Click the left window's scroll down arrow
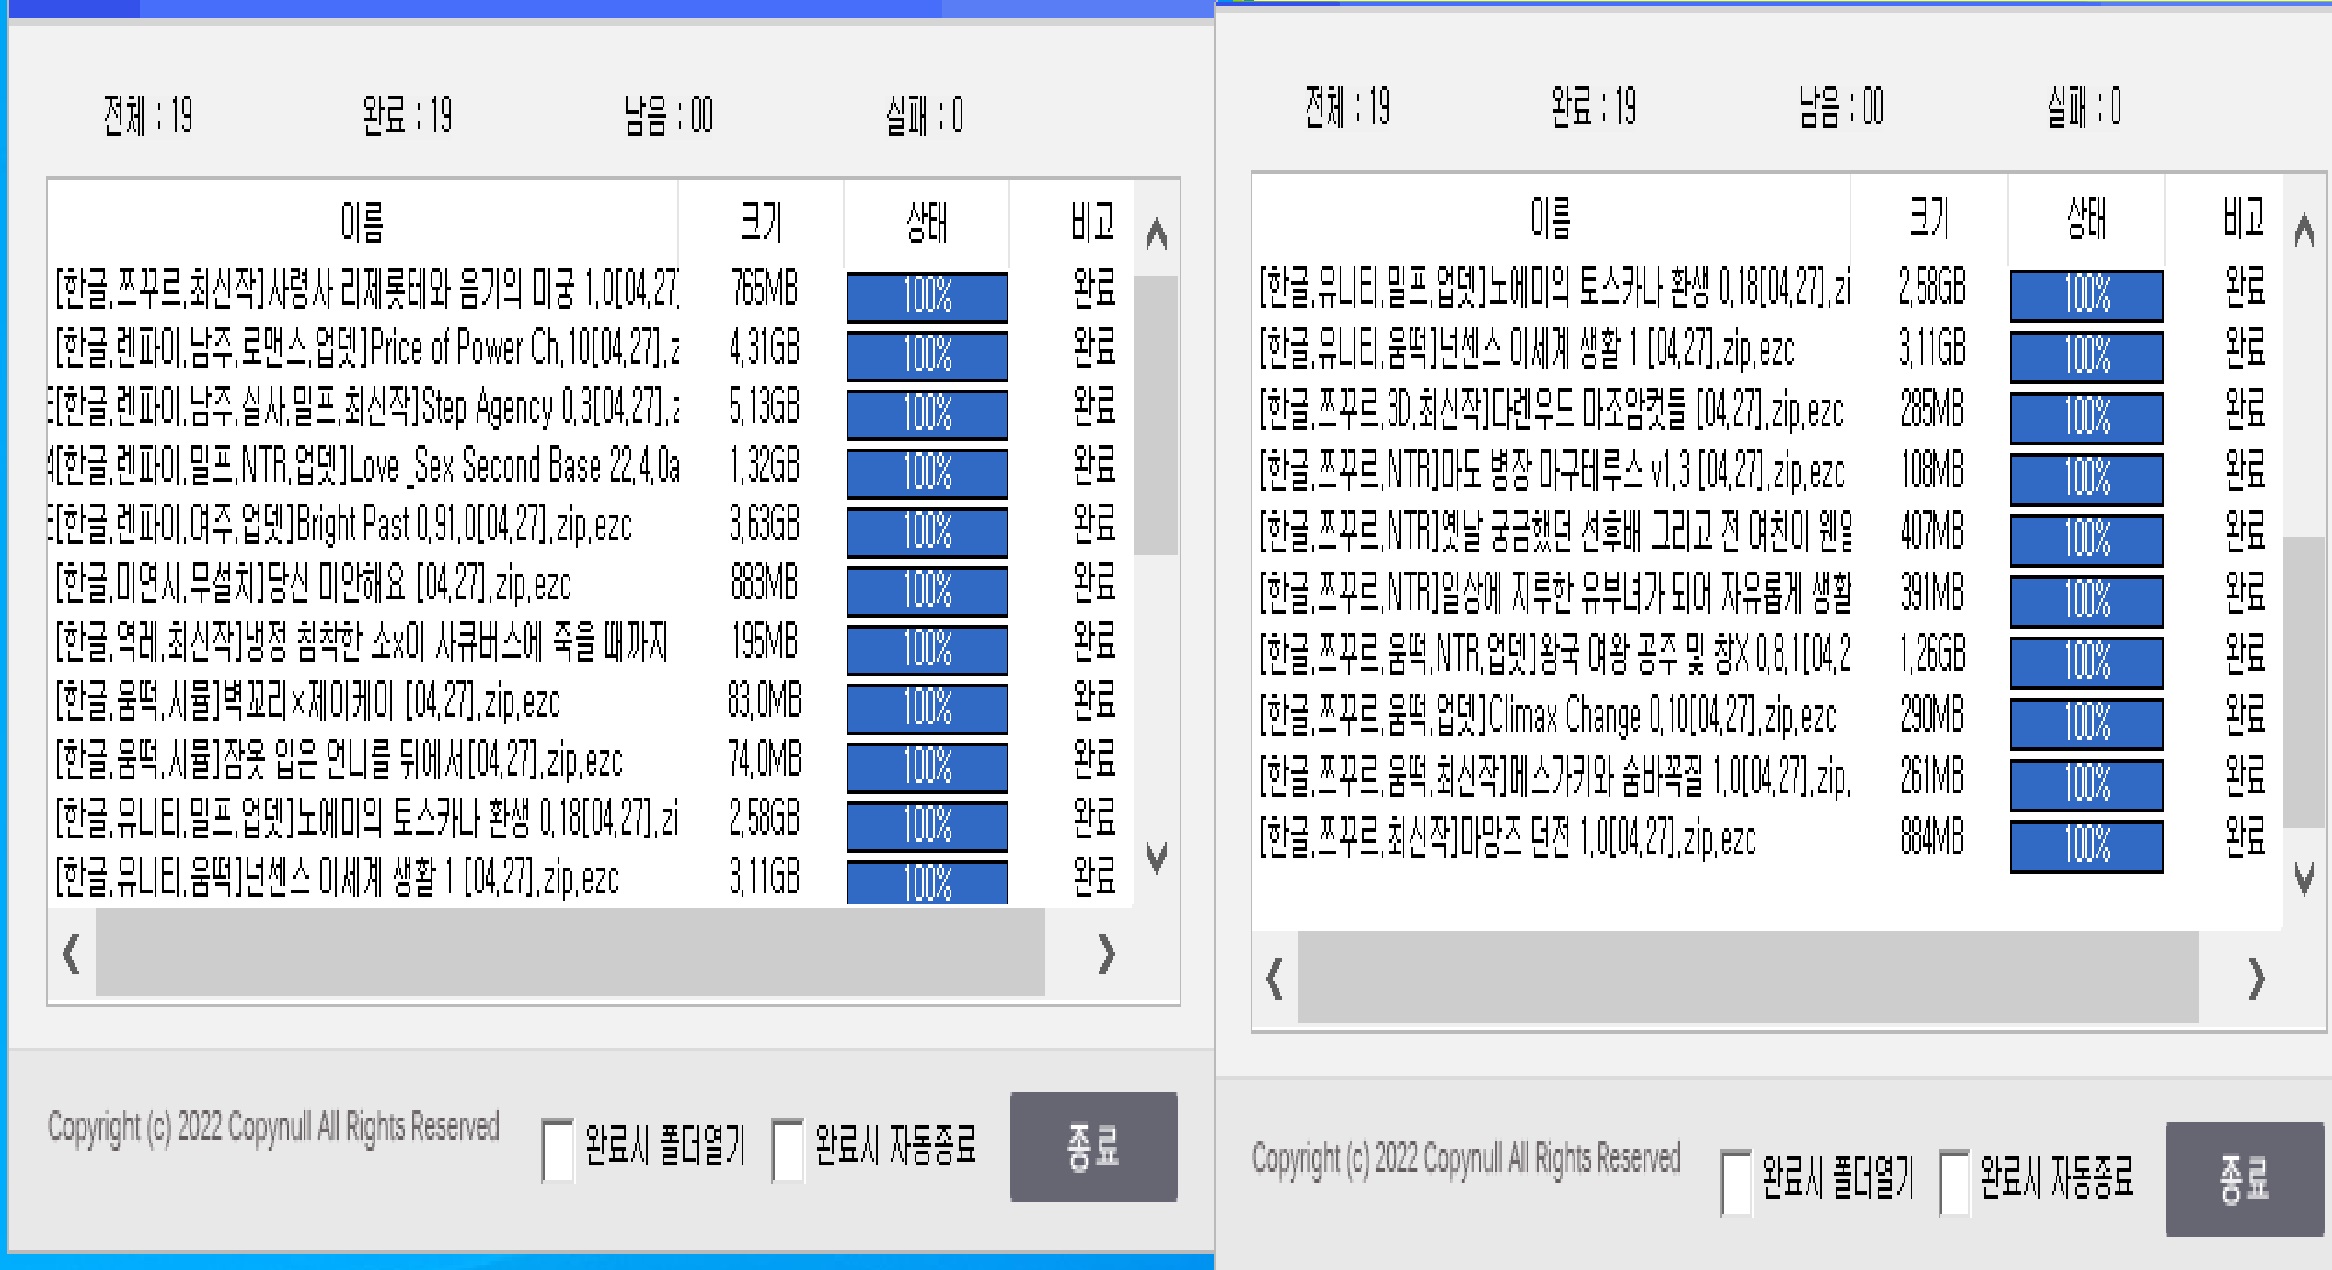 [x=1157, y=858]
